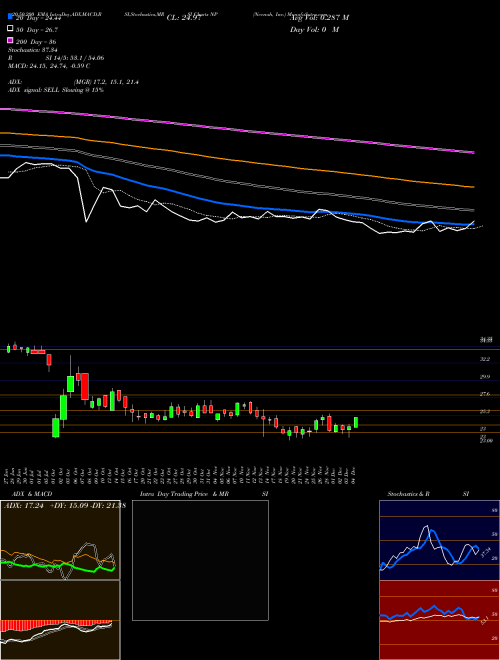500x660 pixels.
Task: Click the '-DY: 21.38' value in ADX panel
Action: coord(107,506)
